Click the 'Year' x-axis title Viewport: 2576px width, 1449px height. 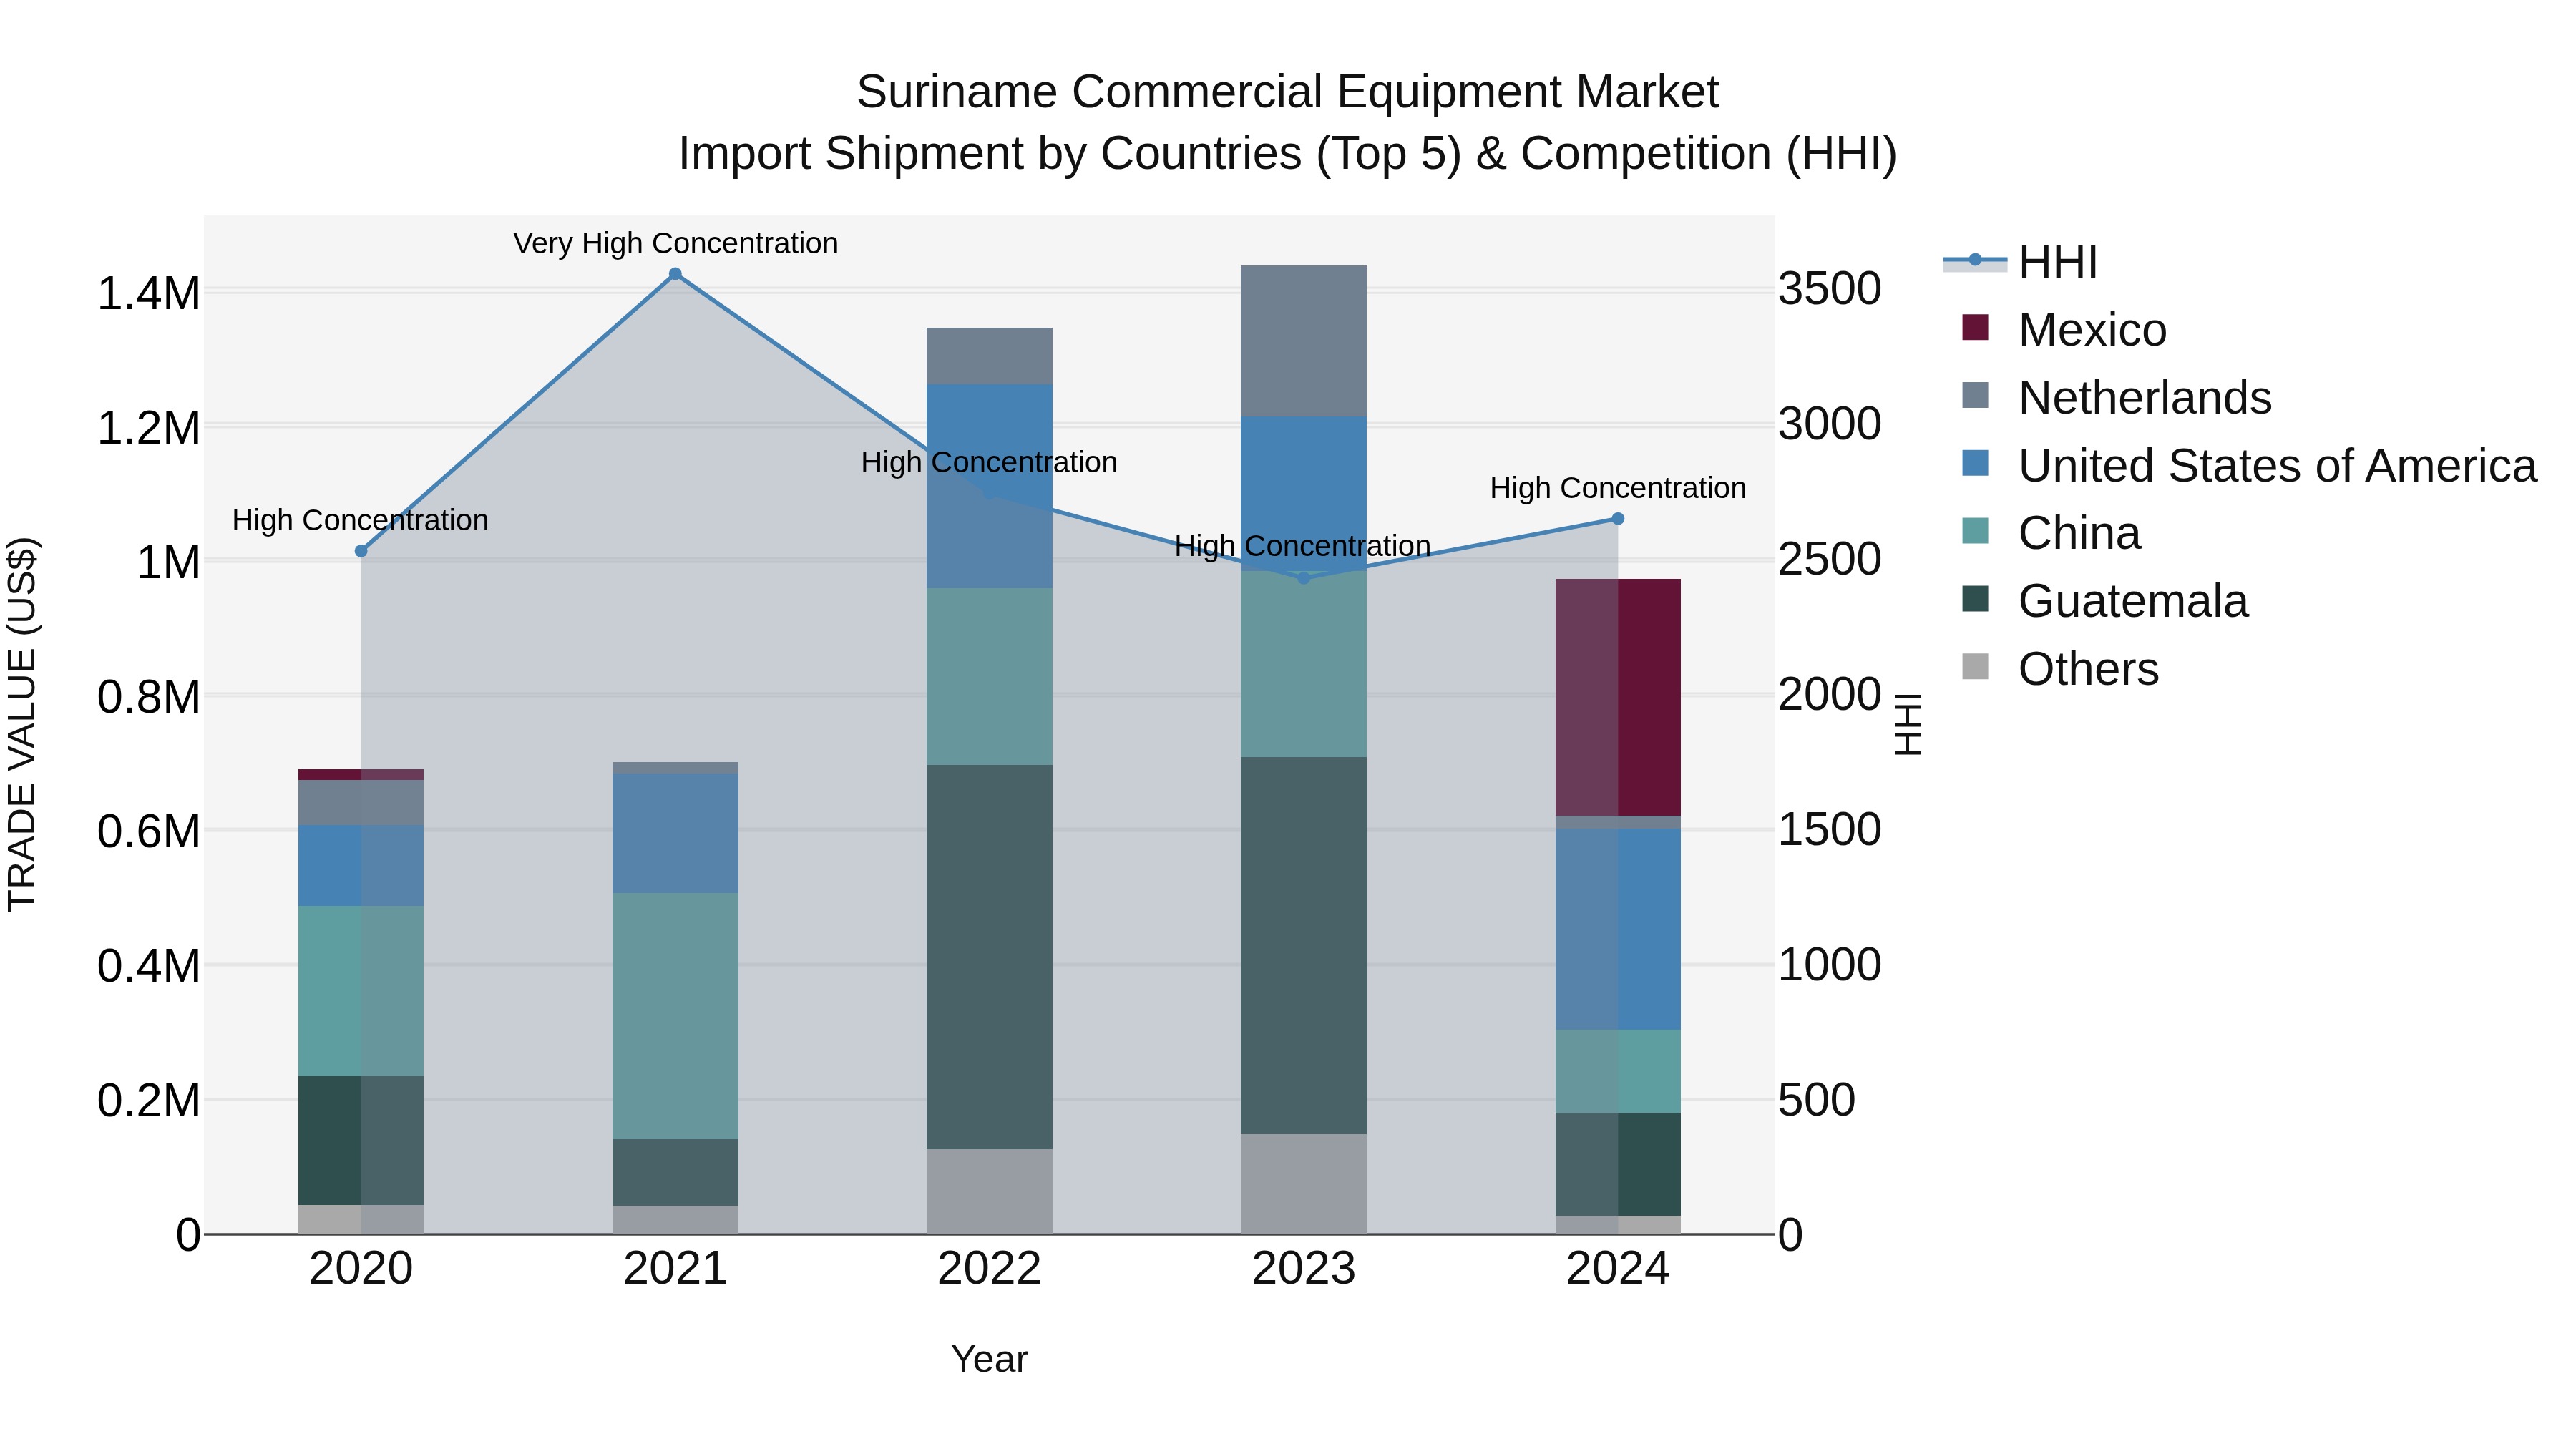tap(989, 1359)
